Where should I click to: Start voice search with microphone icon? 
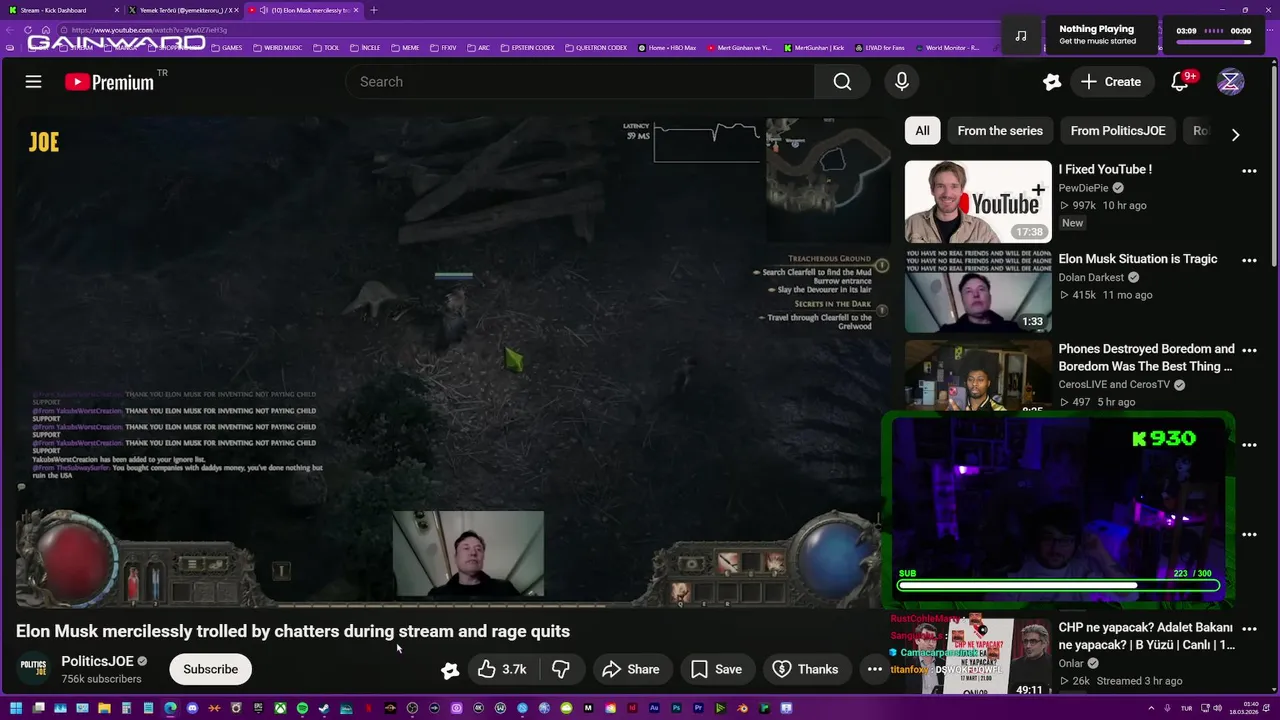click(902, 82)
